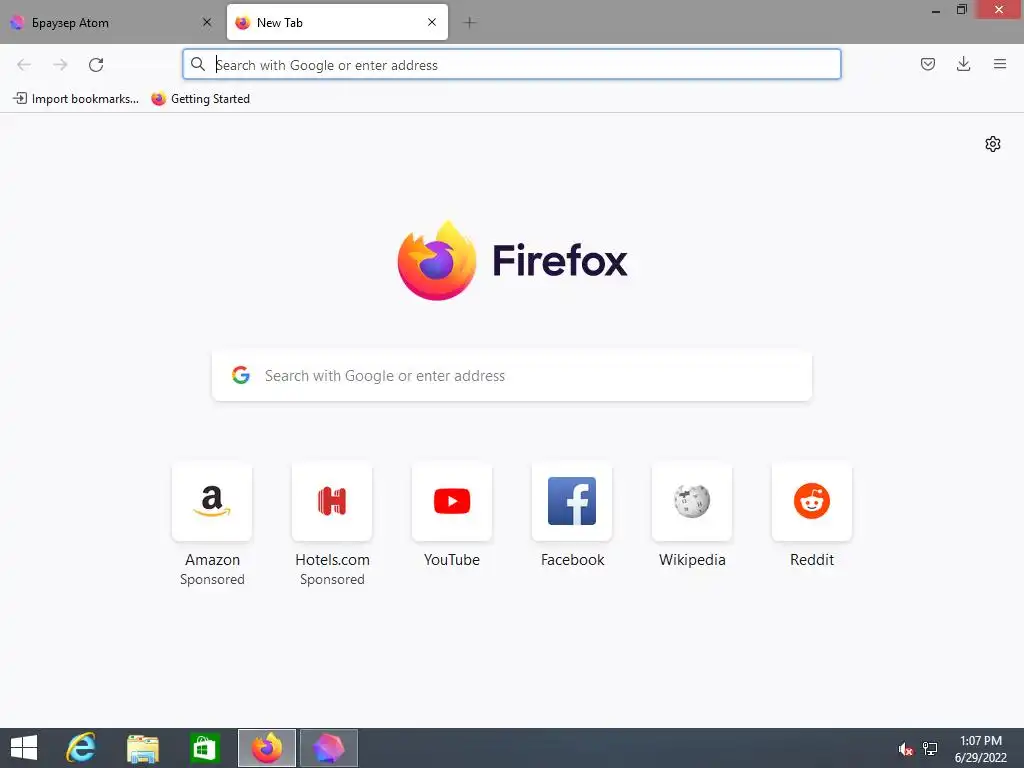
Task: Click the address bar search field
Action: (511, 65)
